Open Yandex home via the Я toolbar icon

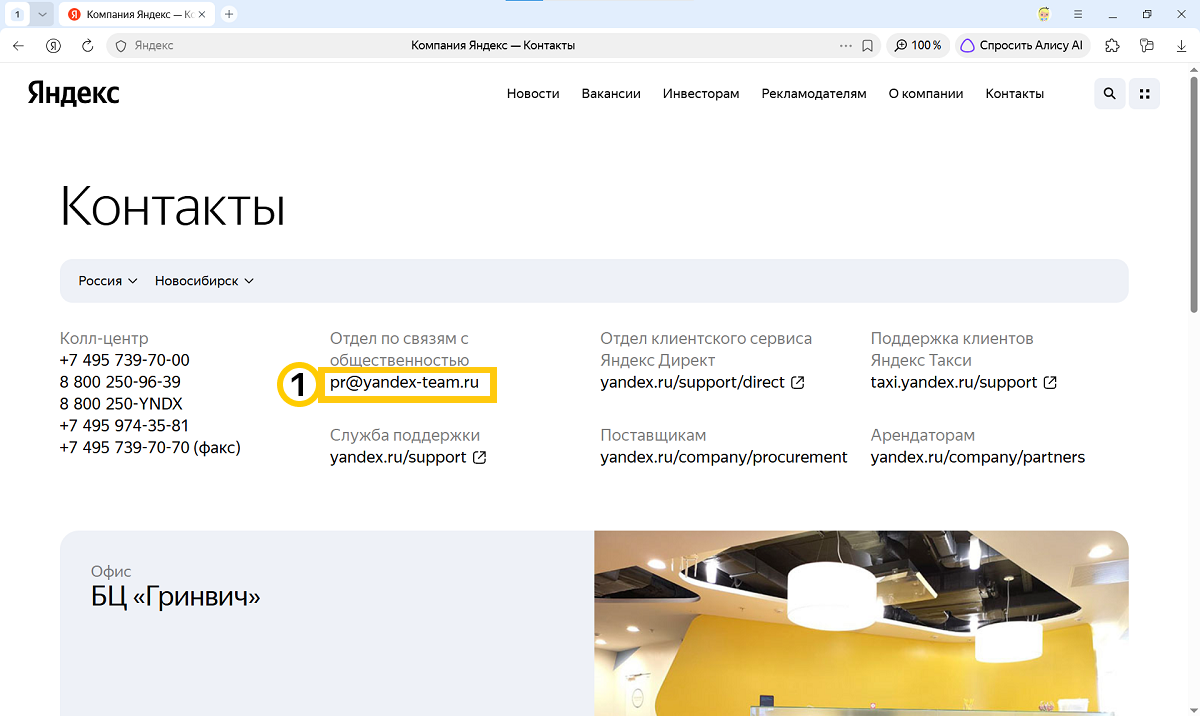tap(53, 45)
